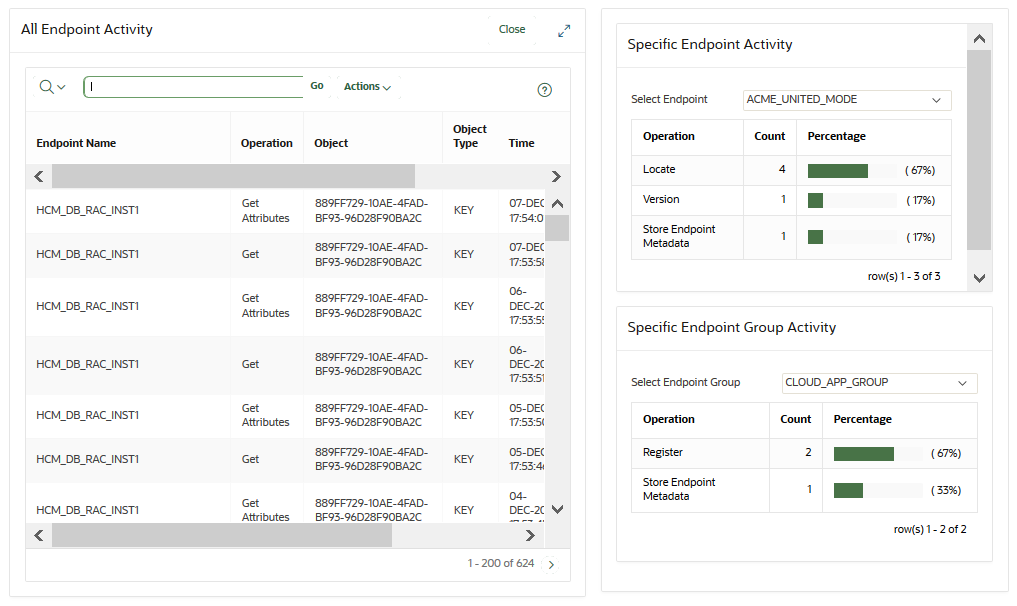
Task: Click the Go button to run the search
Action: tap(316, 86)
